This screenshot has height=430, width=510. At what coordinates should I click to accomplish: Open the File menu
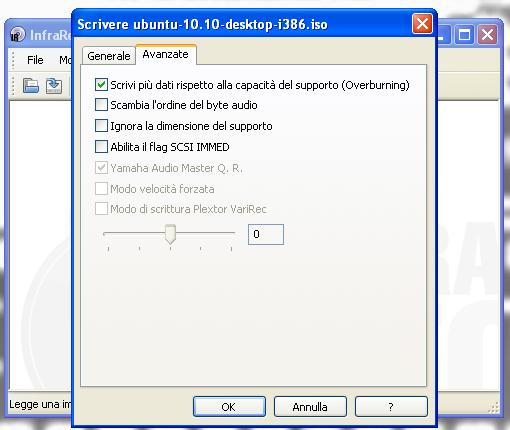tap(35, 60)
